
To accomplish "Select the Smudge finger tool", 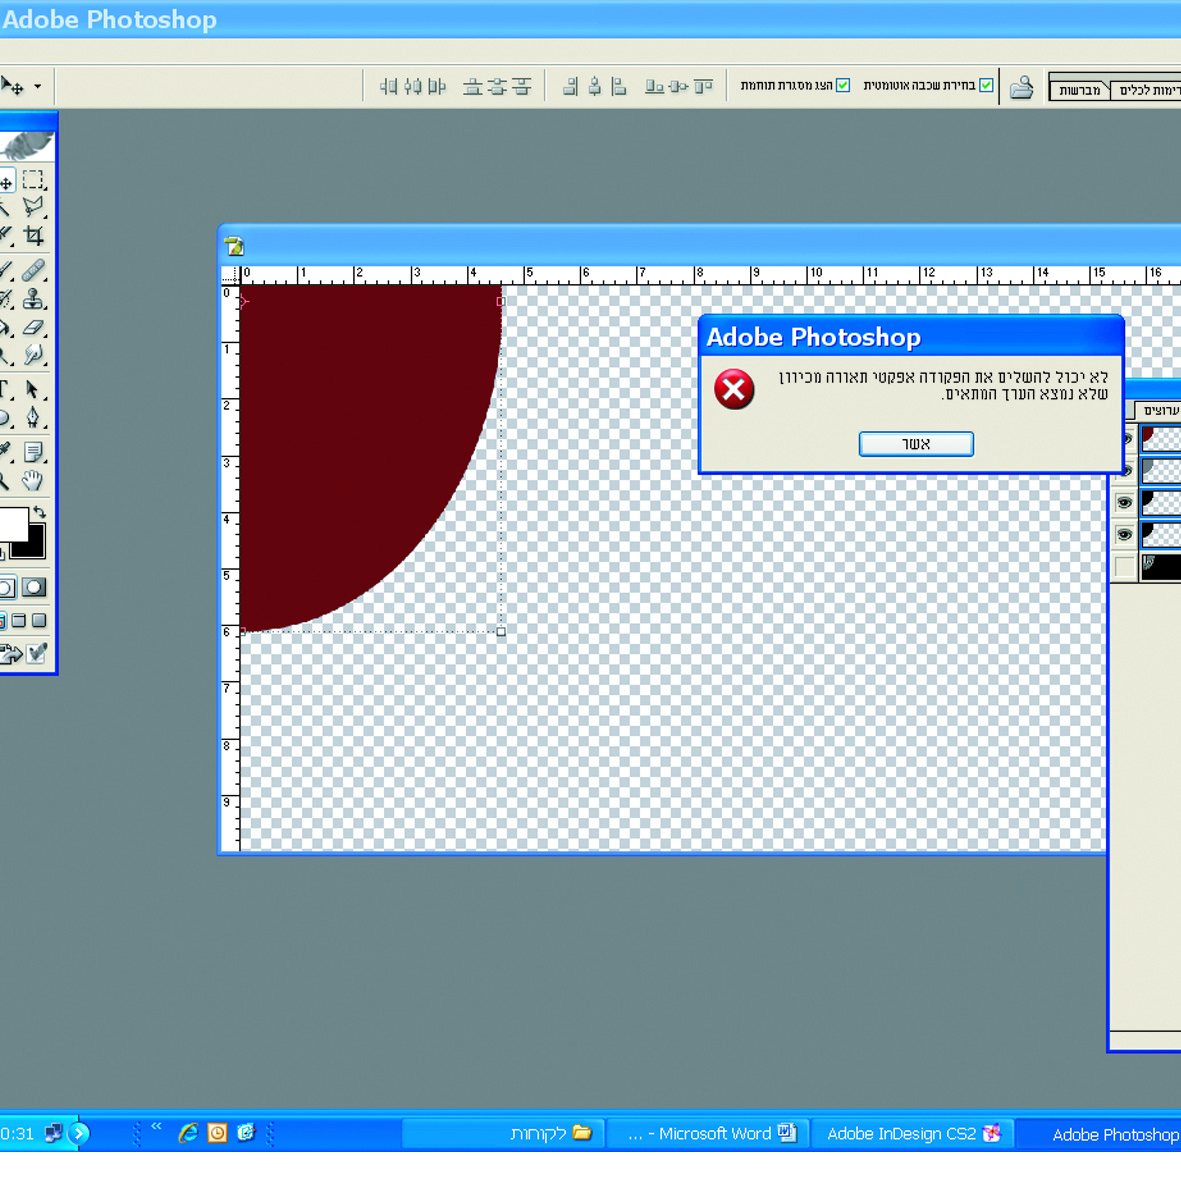I will (x=33, y=355).
